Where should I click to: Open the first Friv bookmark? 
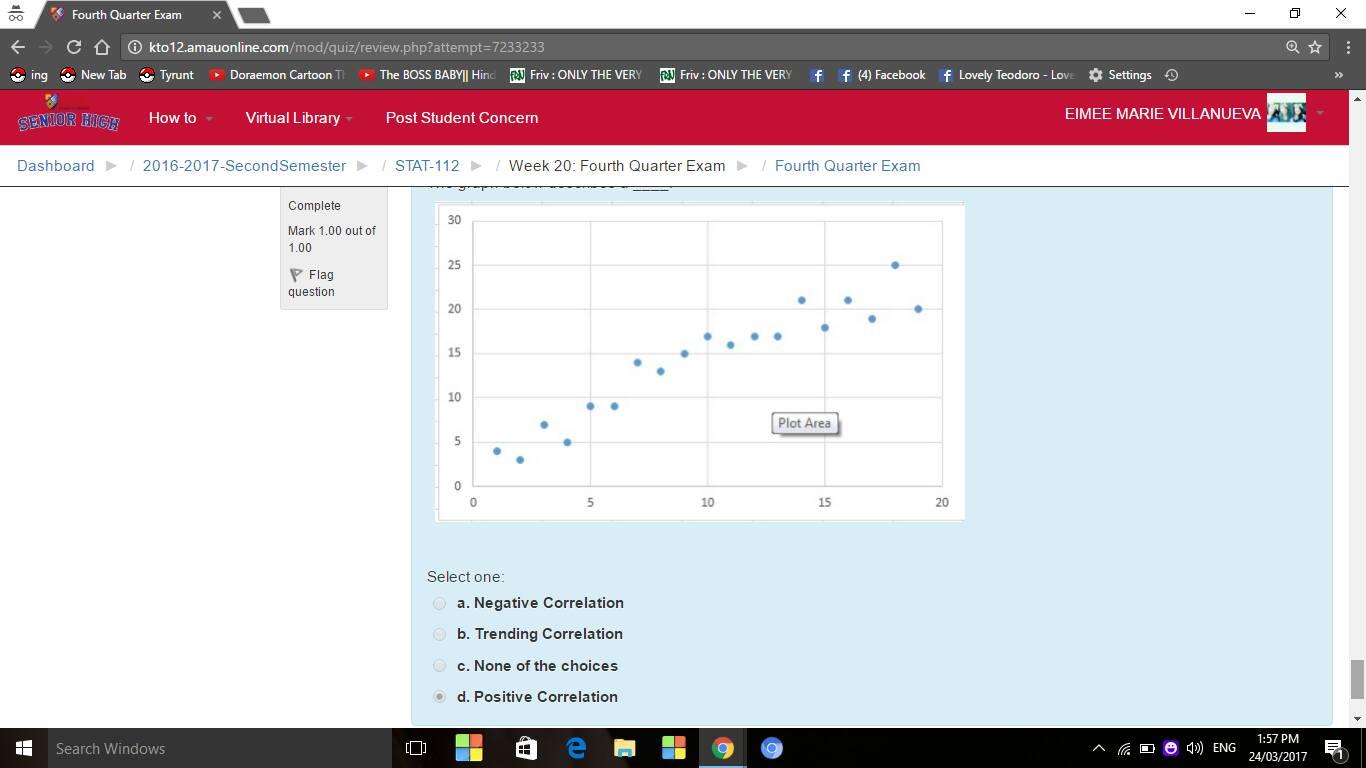(576, 75)
